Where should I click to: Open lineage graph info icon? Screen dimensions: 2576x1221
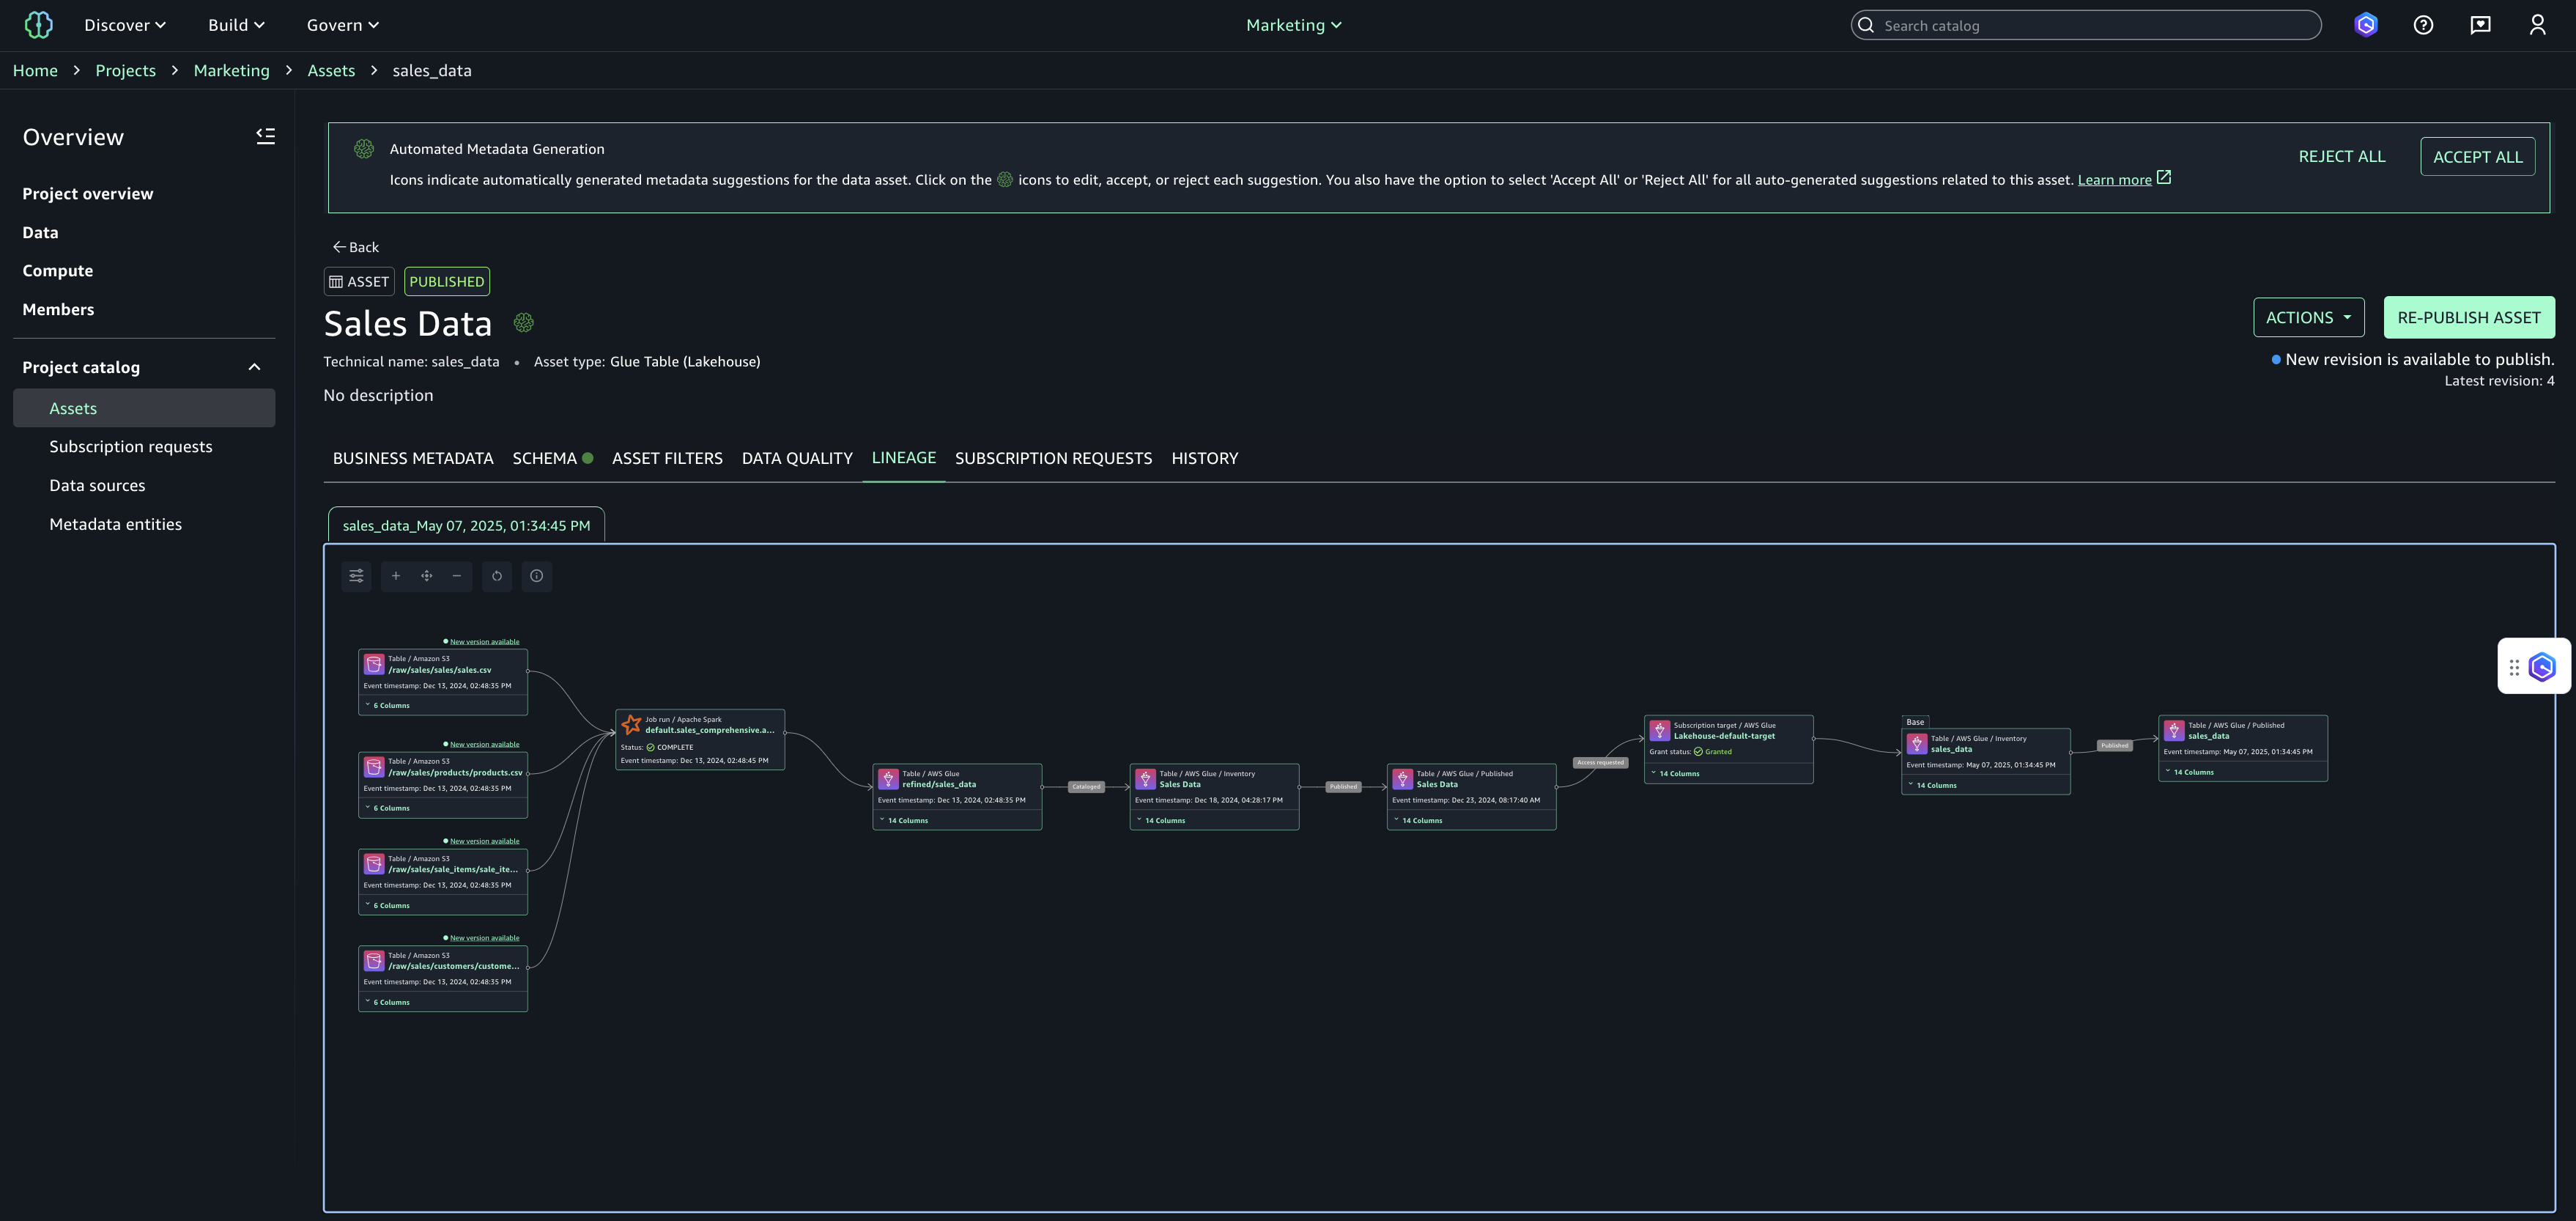537,576
